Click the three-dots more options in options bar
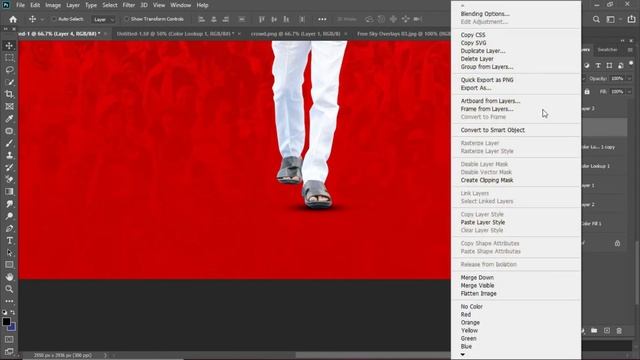This screenshot has width=640, height=360. pyautogui.click(x=322, y=19)
